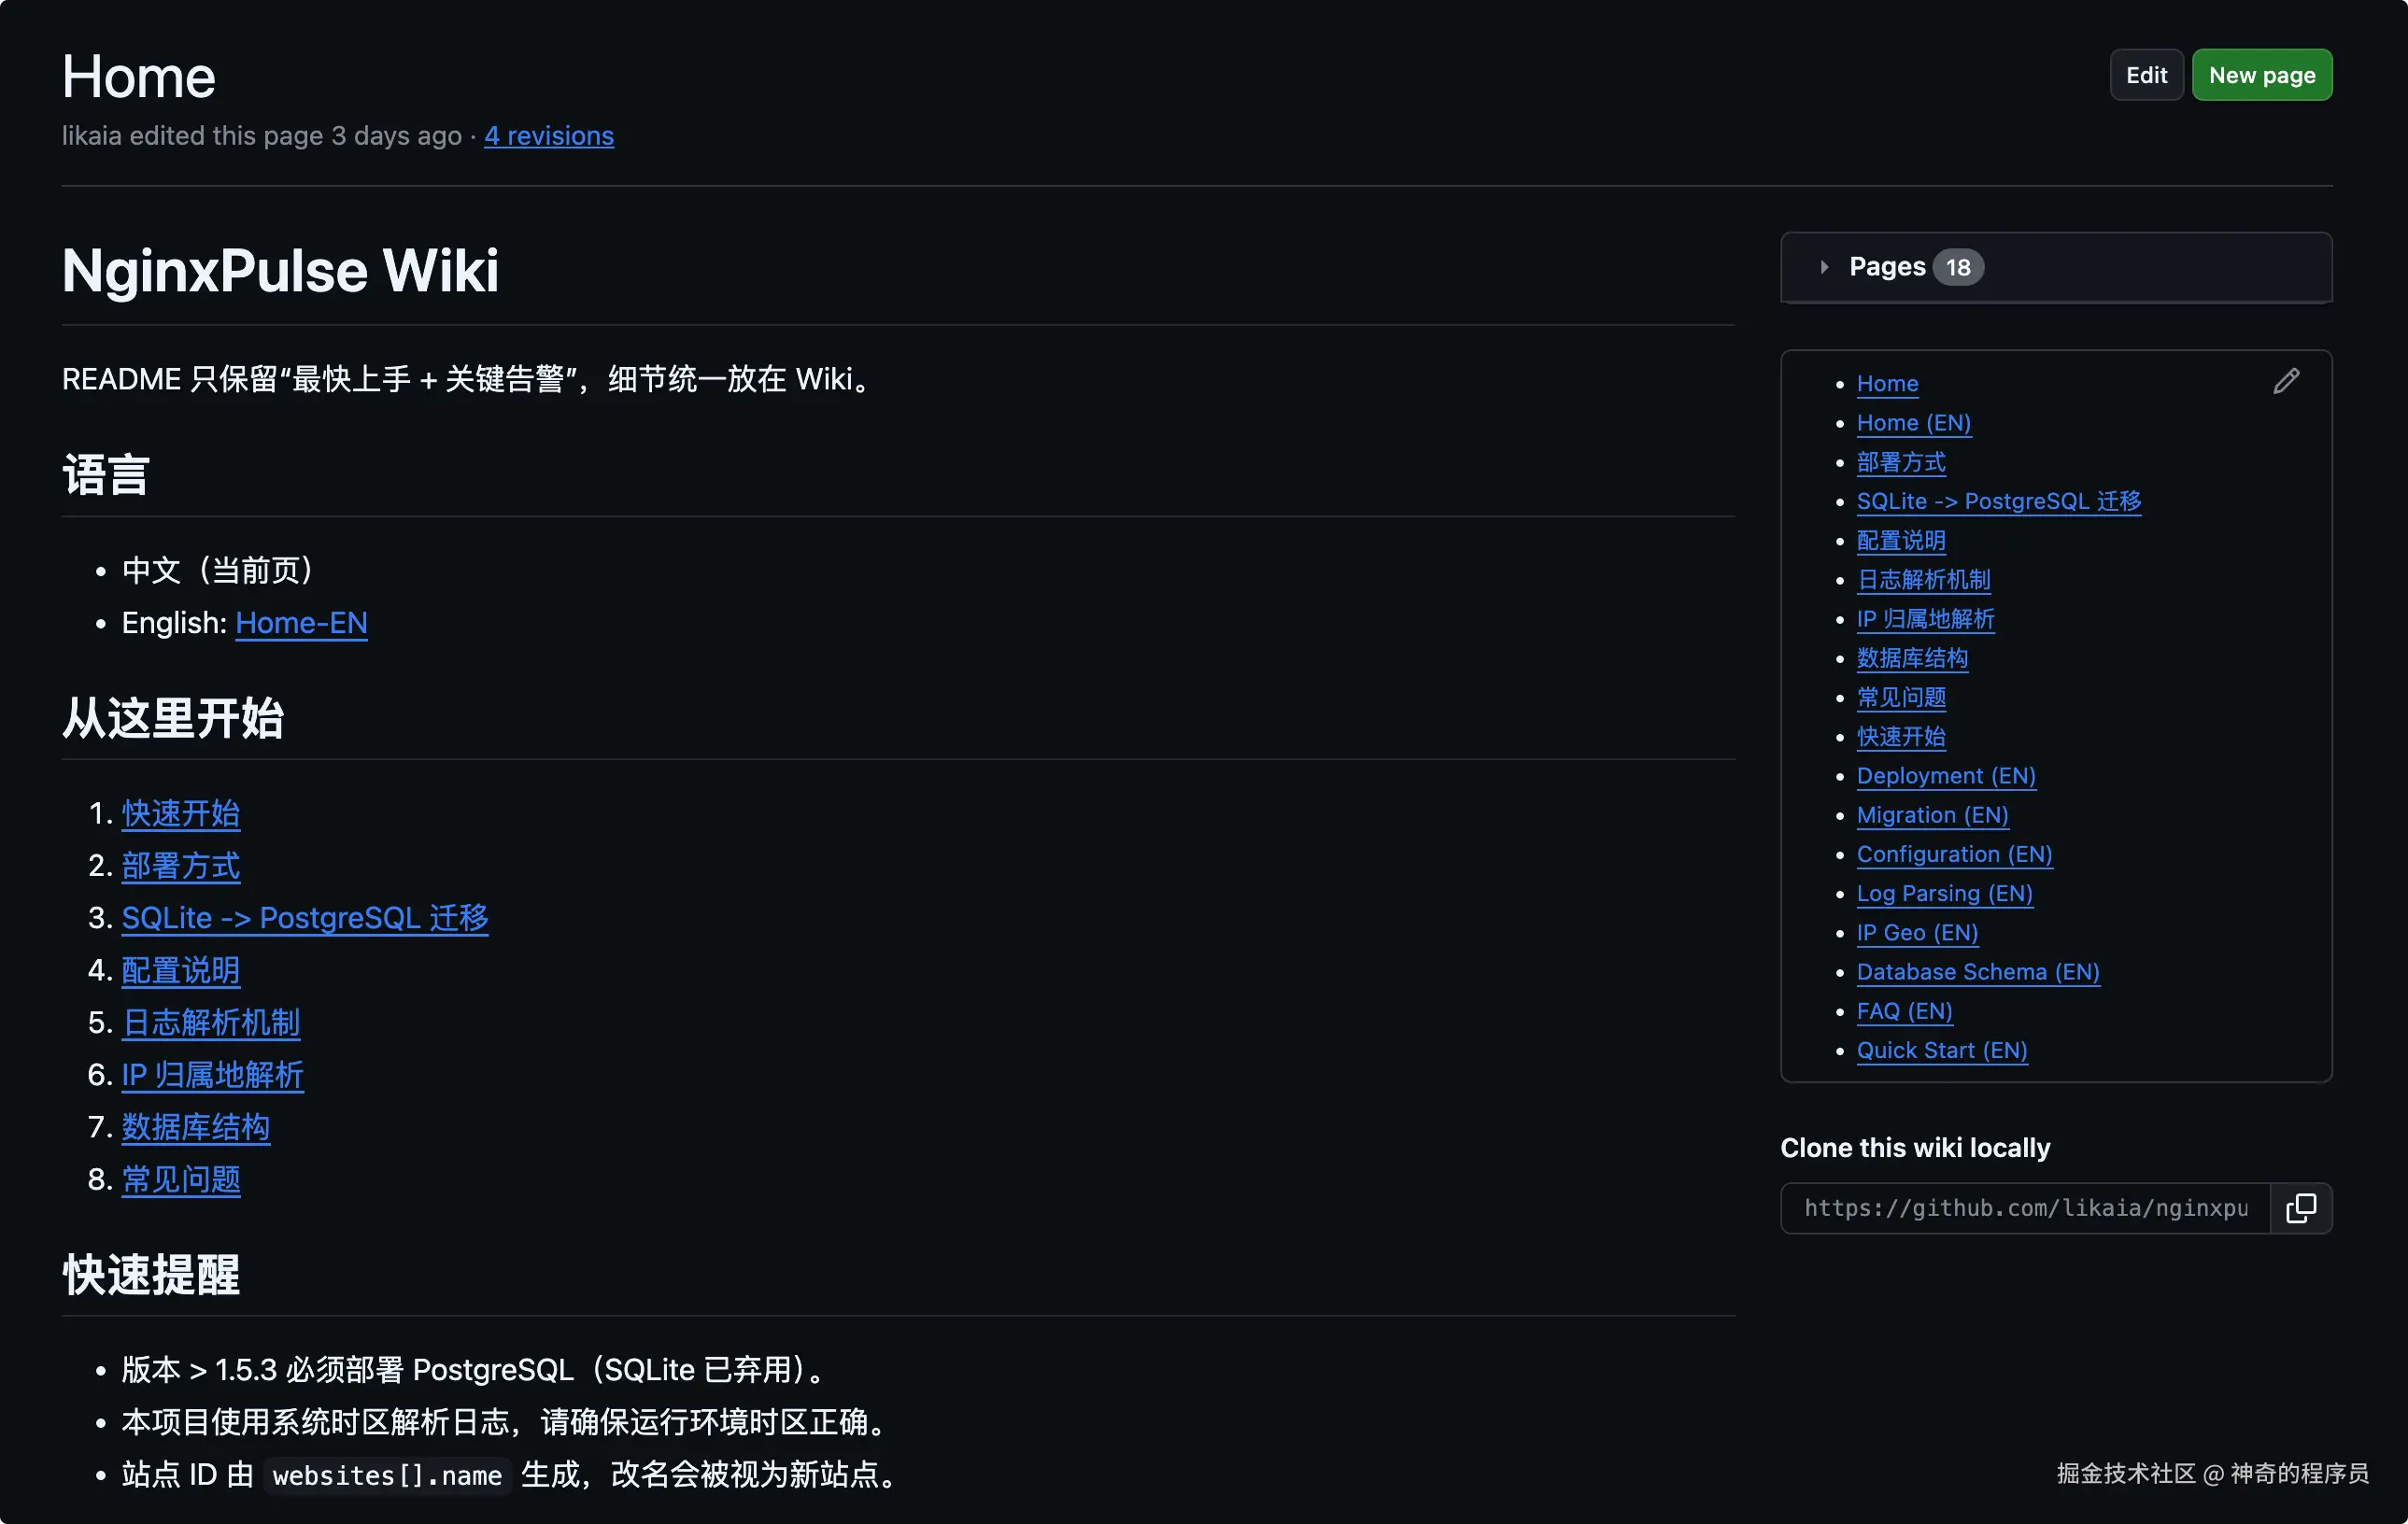Viewport: 2408px width, 1524px height.
Task: Open IP 归属地解析 in numbered list
Action: (212, 1074)
